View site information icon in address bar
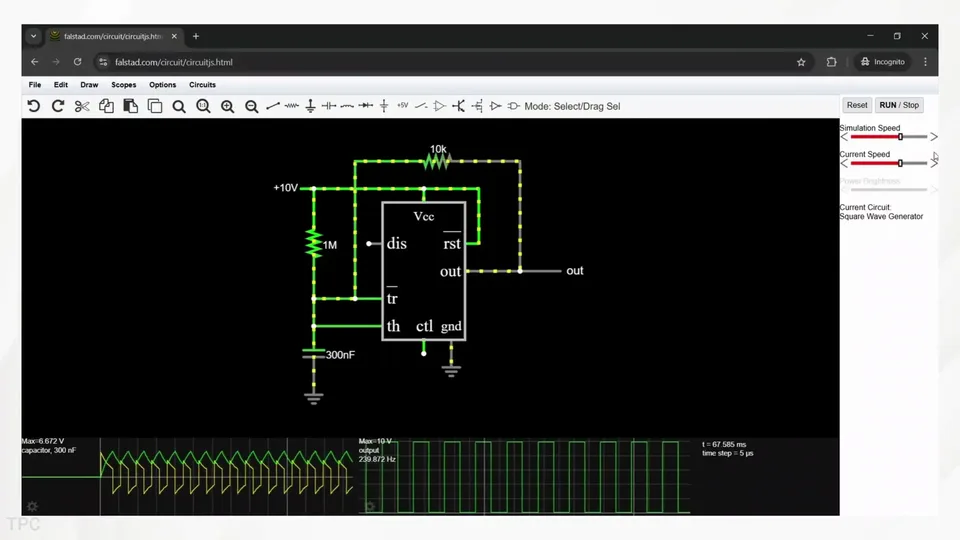 (x=103, y=62)
